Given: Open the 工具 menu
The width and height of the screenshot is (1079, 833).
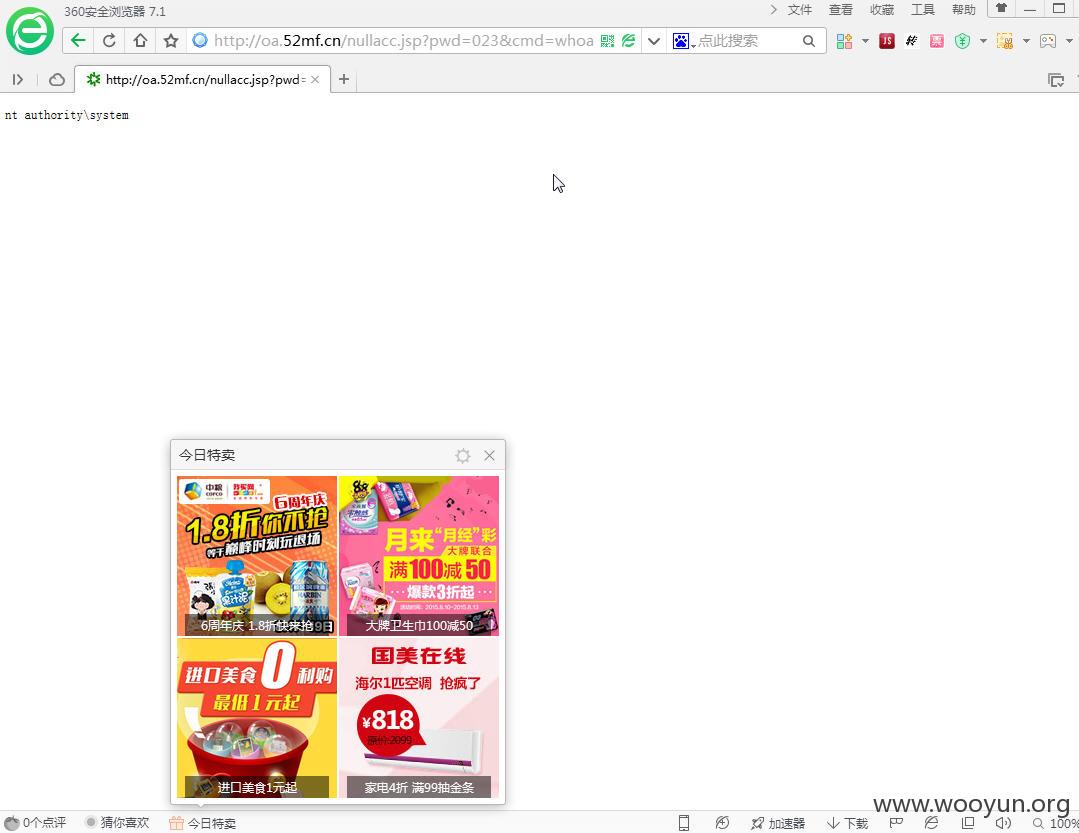Looking at the screenshot, I should click(923, 10).
